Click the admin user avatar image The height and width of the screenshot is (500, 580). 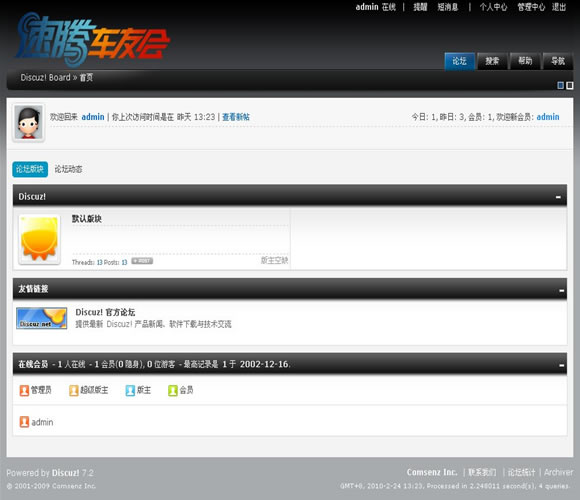[28, 122]
